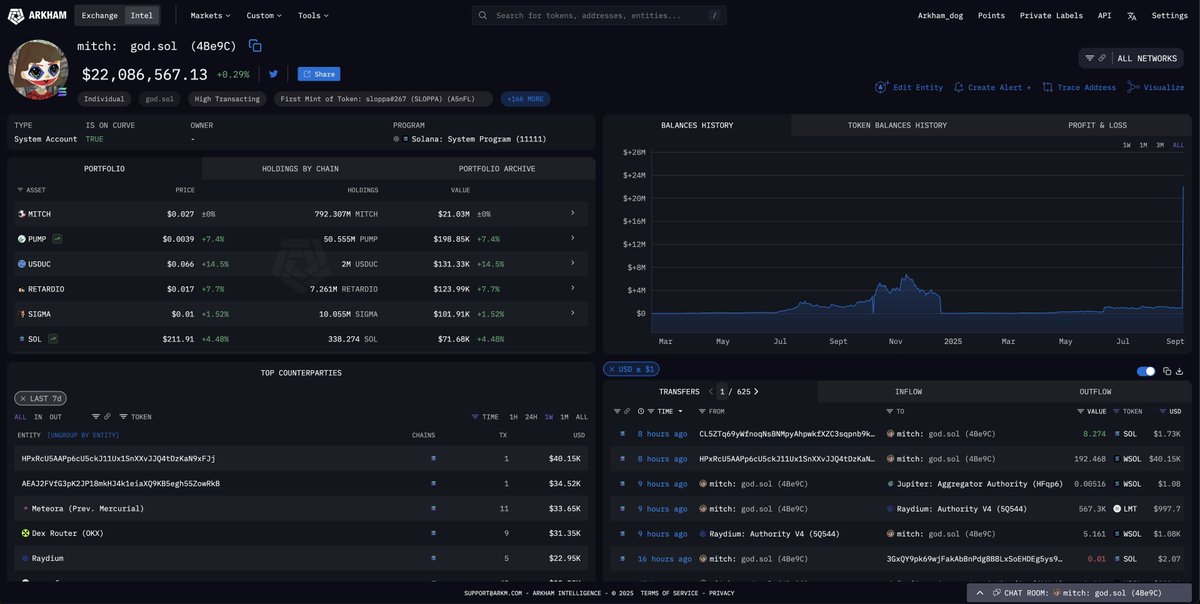
Task: Expand the RETARDIO asset row chevron
Action: tap(573, 289)
